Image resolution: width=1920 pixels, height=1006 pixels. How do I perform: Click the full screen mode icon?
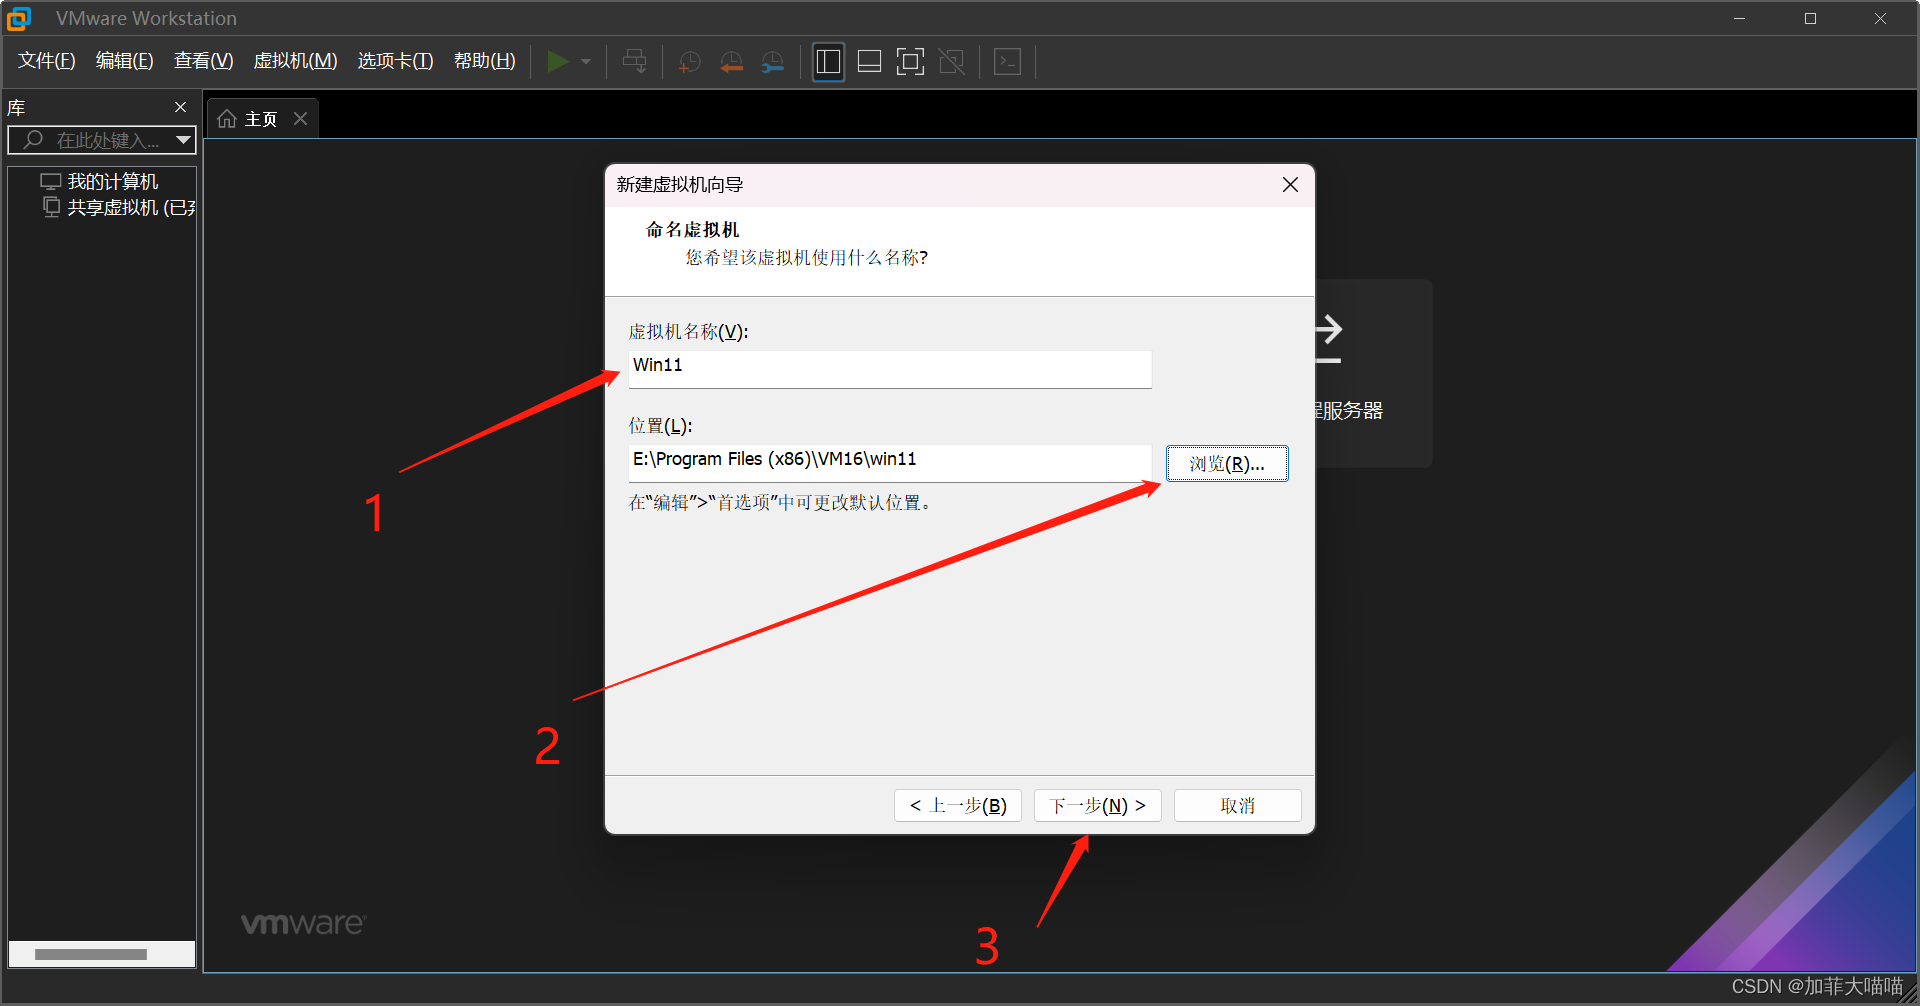pyautogui.click(x=910, y=62)
